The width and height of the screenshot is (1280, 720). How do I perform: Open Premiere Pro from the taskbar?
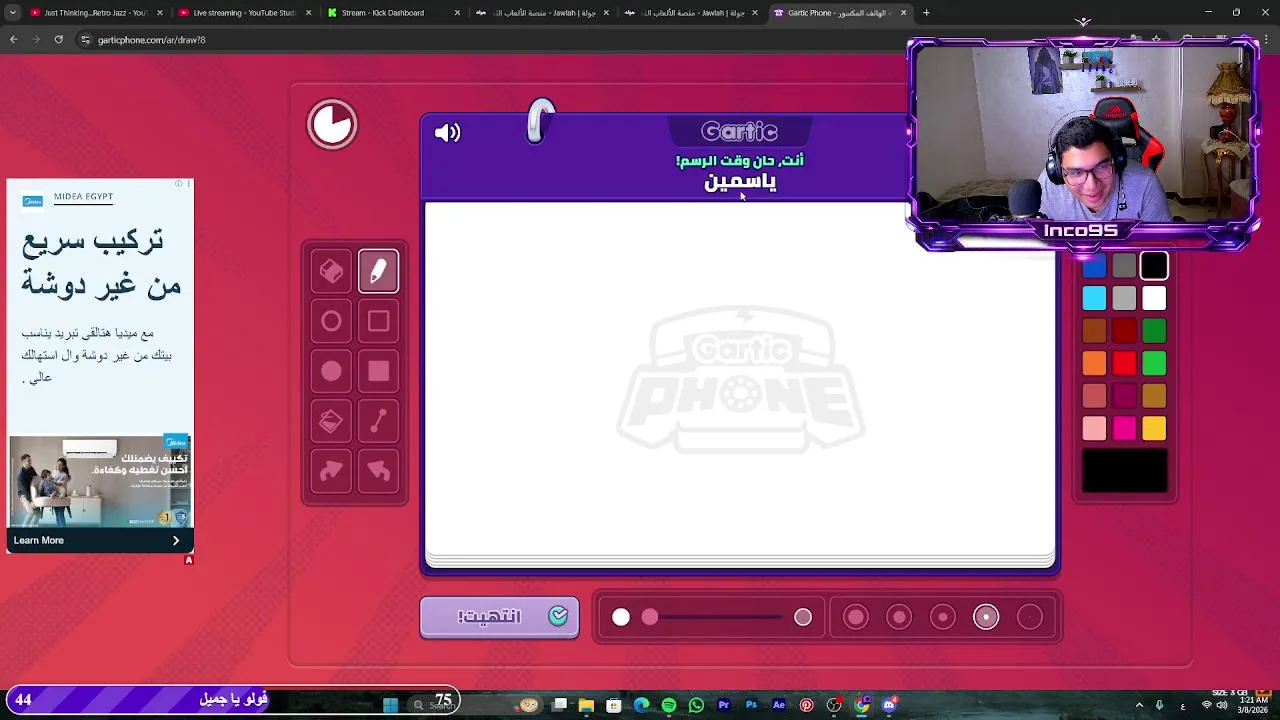click(724, 705)
